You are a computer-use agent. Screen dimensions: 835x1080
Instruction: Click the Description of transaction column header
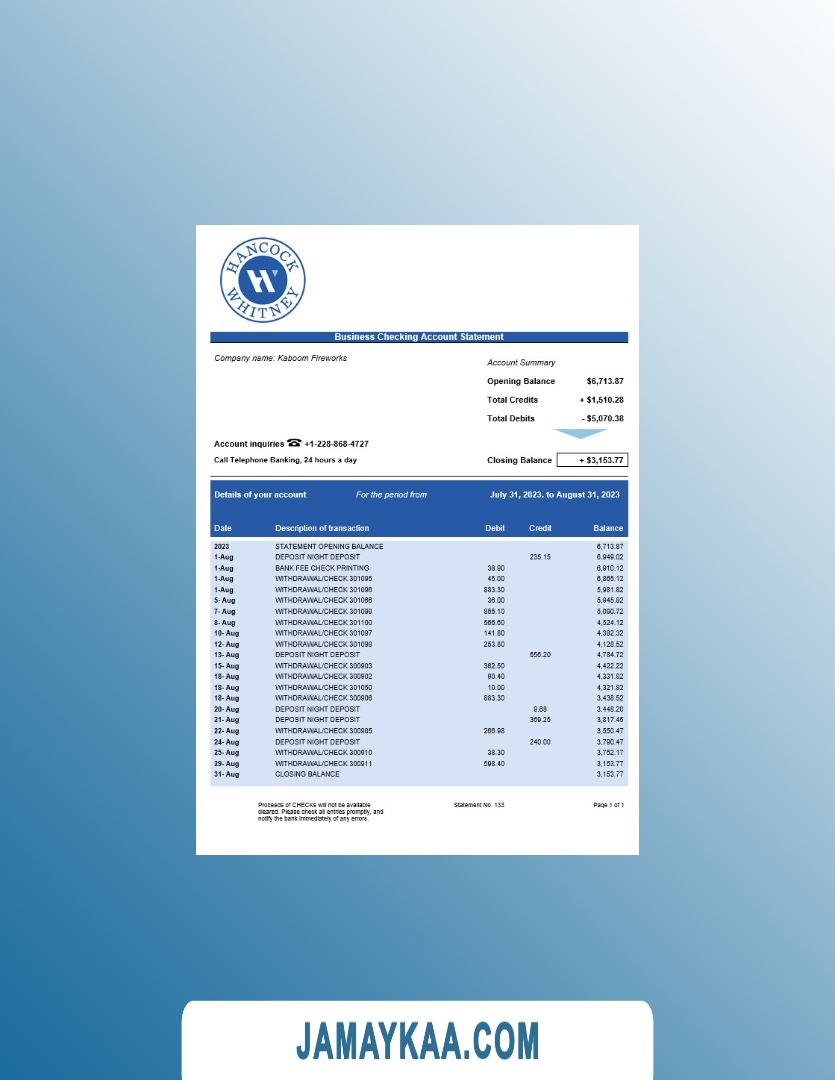pos(322,528)
